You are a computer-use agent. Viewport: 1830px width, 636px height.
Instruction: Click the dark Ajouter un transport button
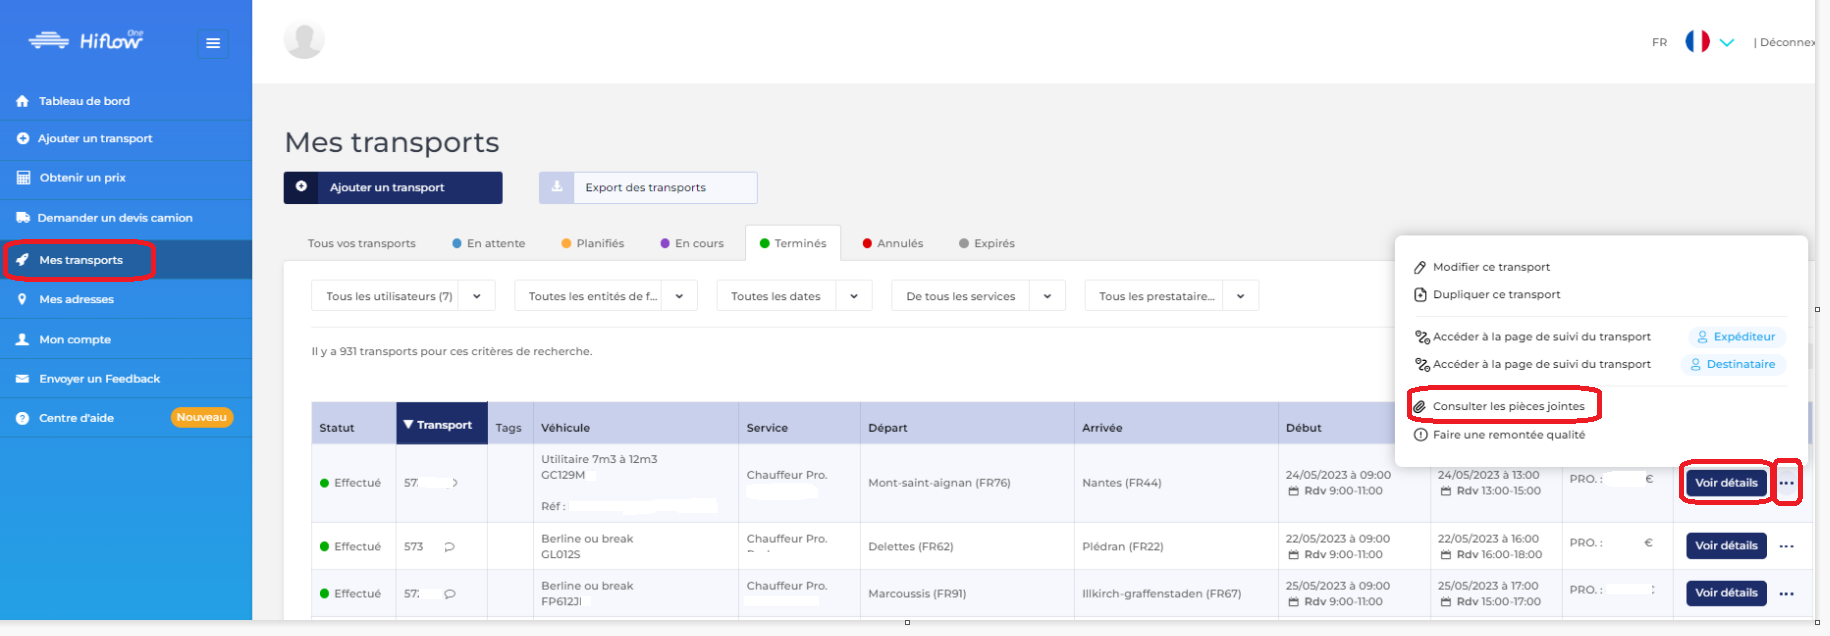(x=393, y=188)
